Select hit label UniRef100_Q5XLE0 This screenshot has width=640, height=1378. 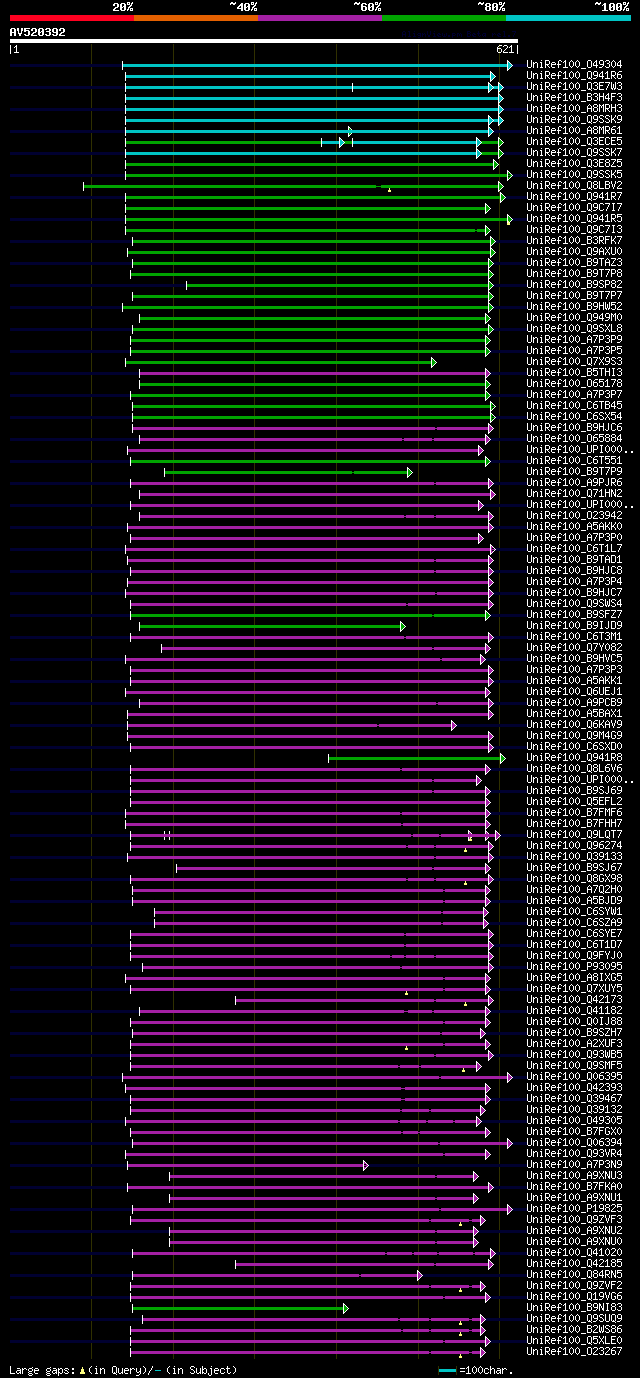(574, 1341)
